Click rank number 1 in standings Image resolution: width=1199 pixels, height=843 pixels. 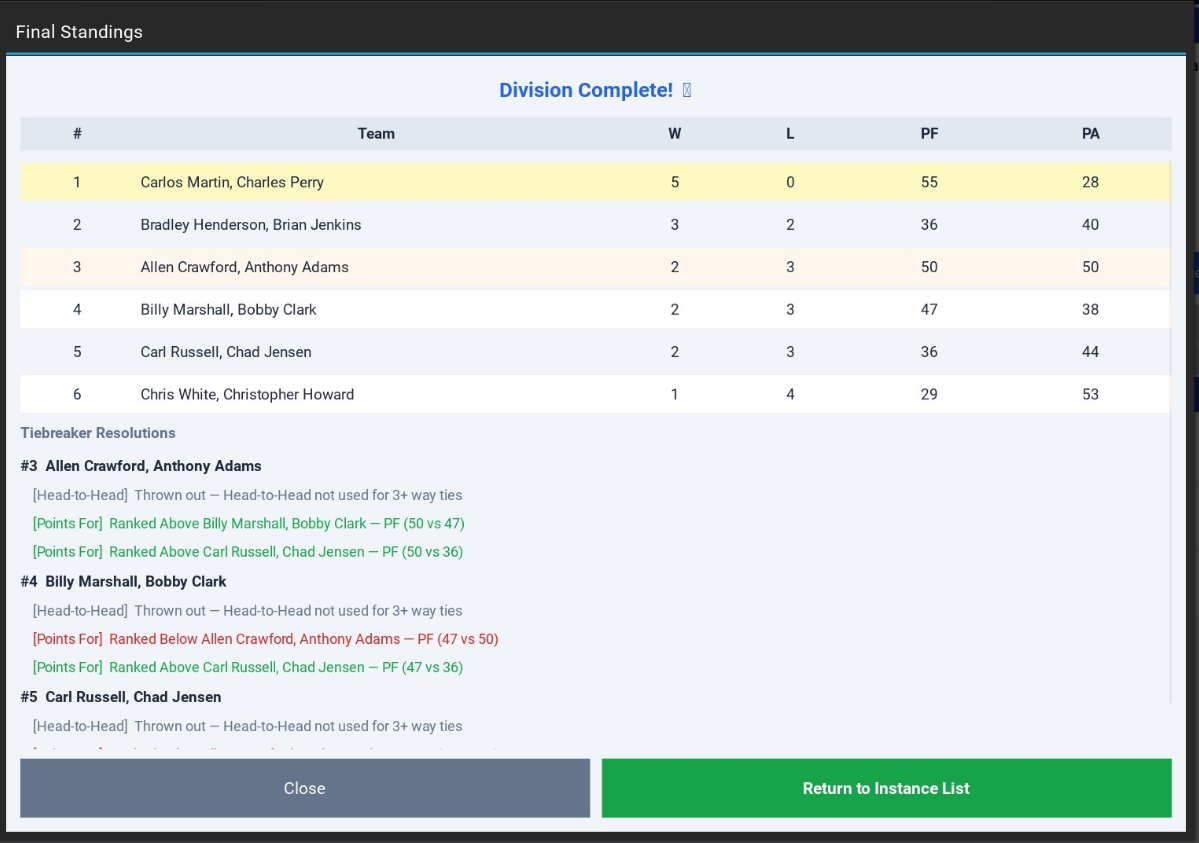pyautogui.click(x=76, y=182)
